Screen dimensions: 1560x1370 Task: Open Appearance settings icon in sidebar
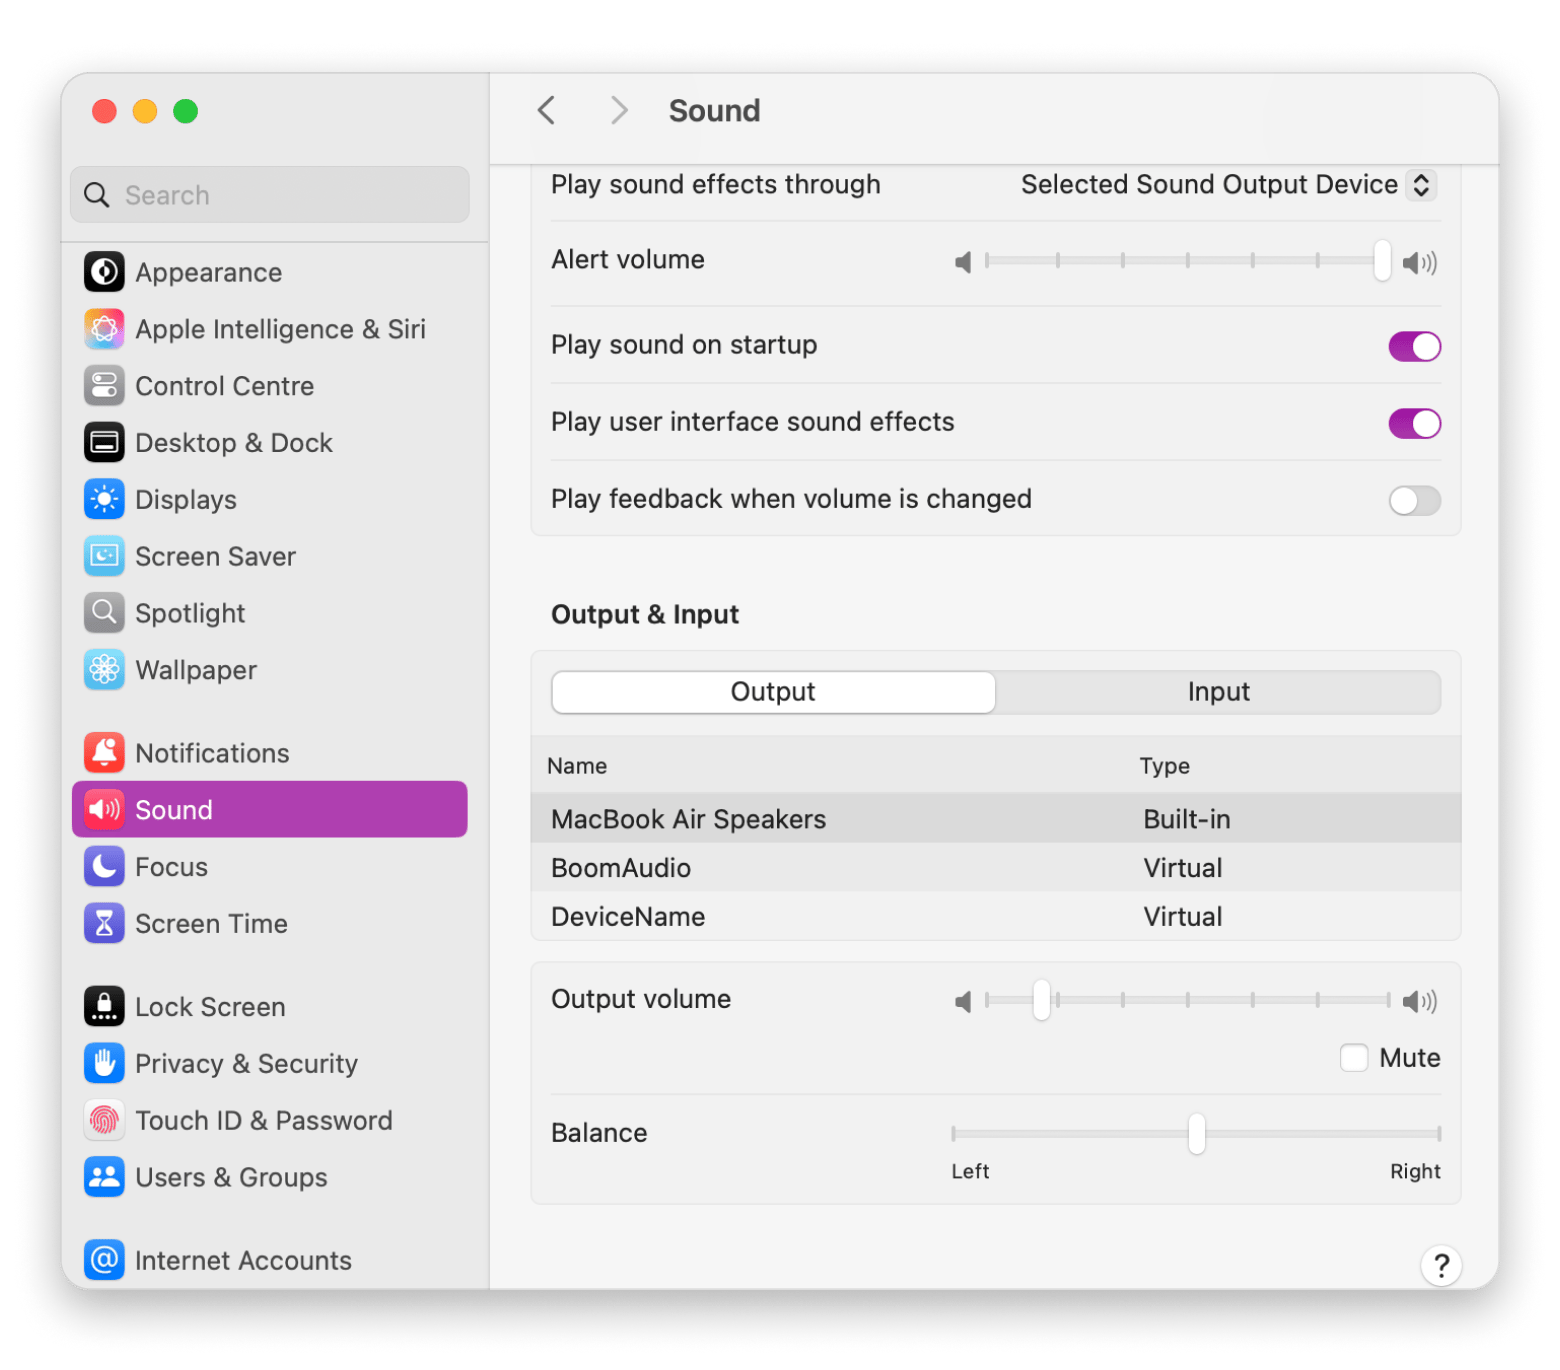(x=104, y=272)
